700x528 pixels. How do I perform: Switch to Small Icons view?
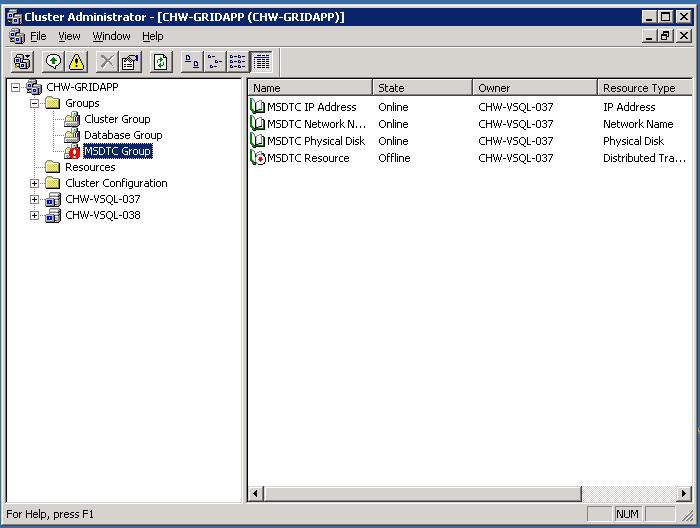[215, 62]
